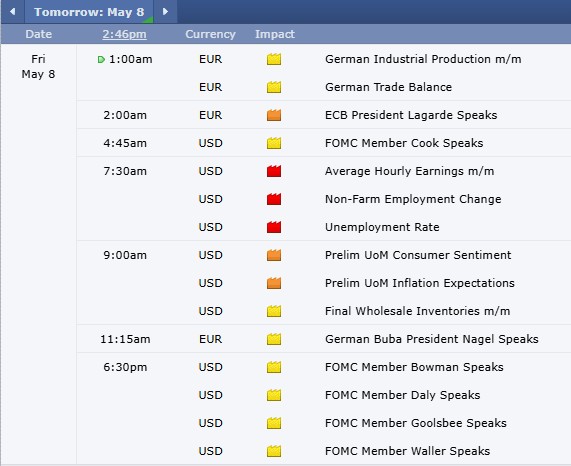Open ECB President Lagarde Speaks event
Screen dimensions: 571x466
411,115
